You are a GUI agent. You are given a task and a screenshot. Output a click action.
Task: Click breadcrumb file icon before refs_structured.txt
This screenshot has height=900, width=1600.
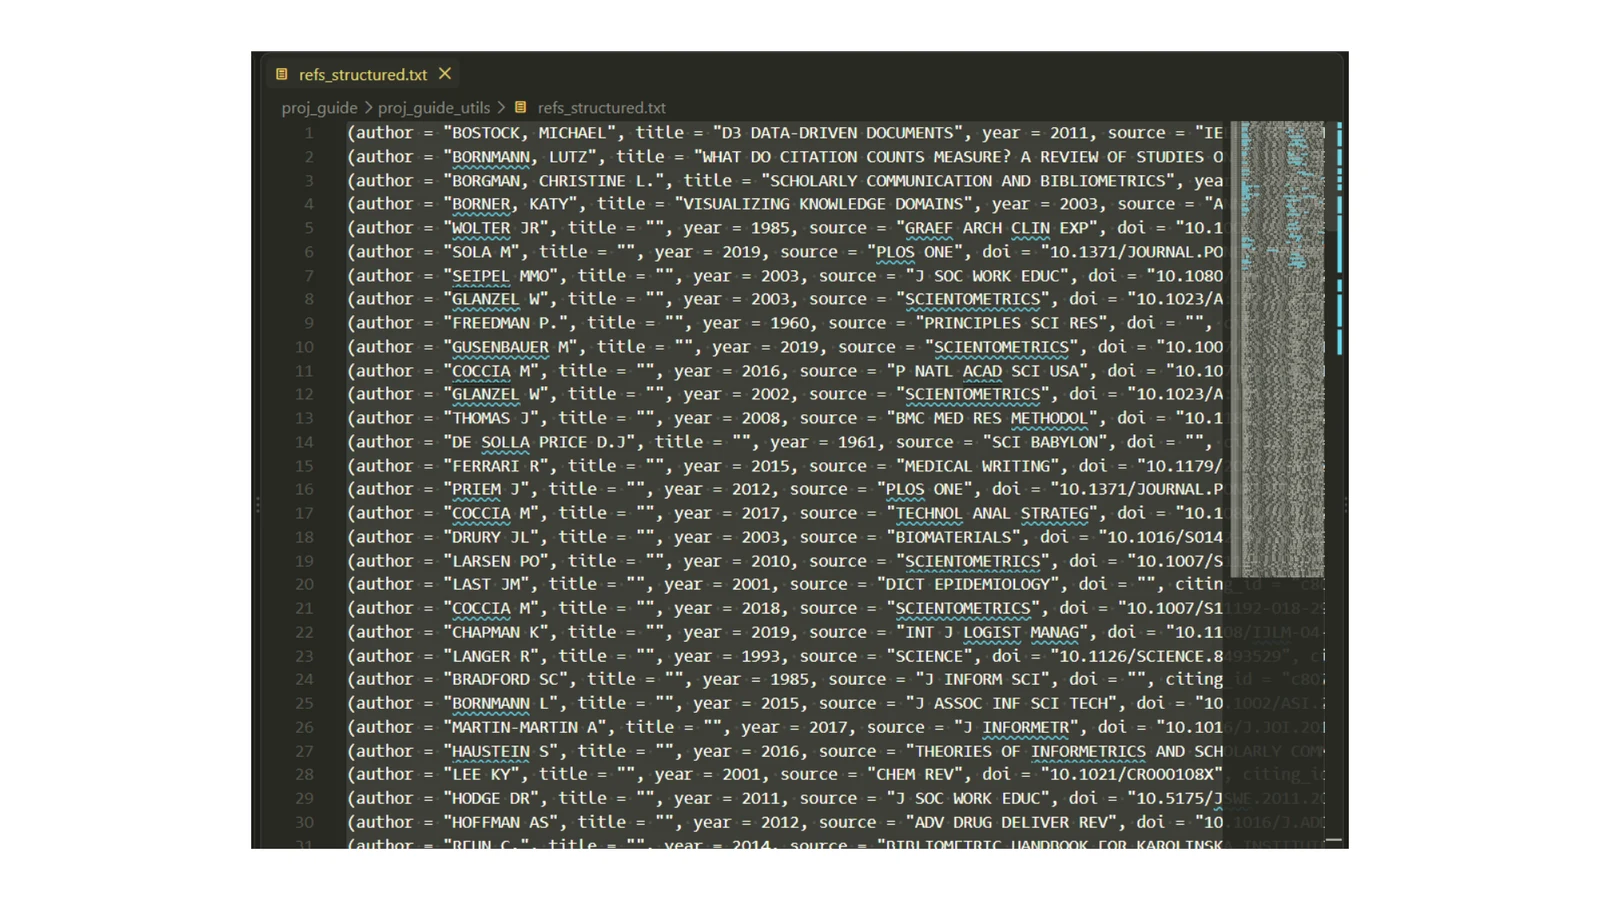click(520, 107)
